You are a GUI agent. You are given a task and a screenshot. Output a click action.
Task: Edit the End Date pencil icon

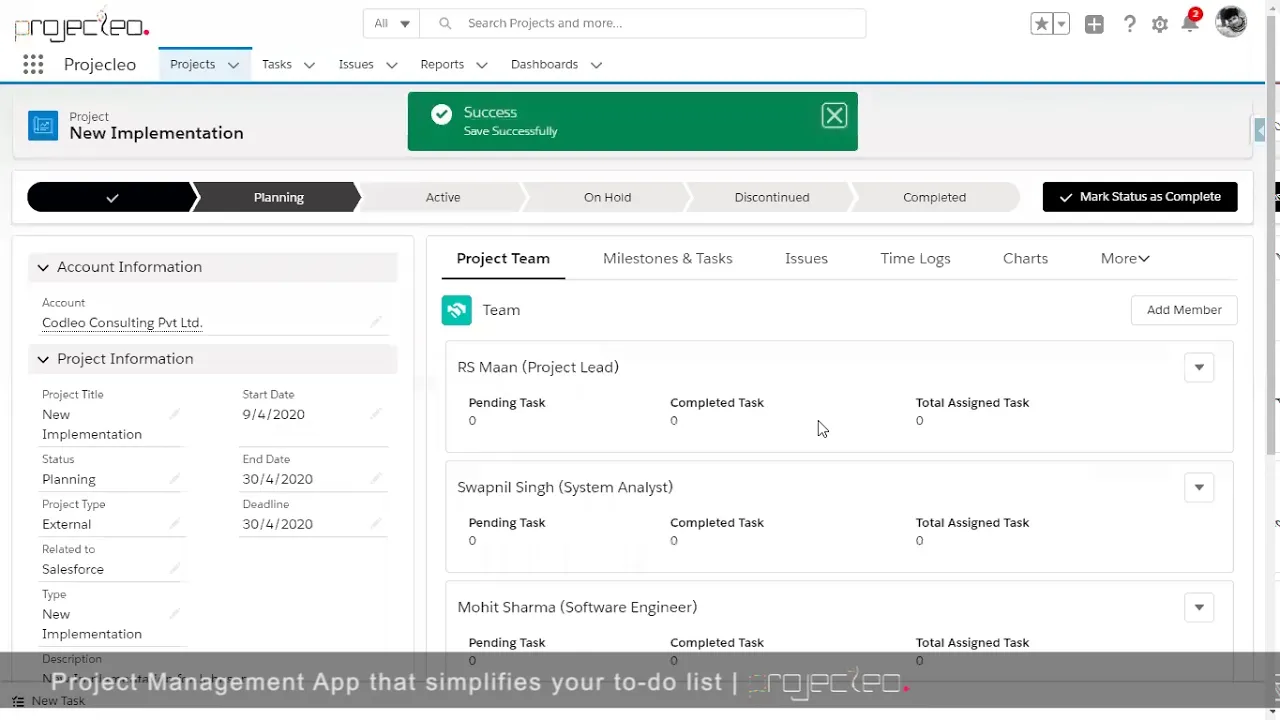376,479
